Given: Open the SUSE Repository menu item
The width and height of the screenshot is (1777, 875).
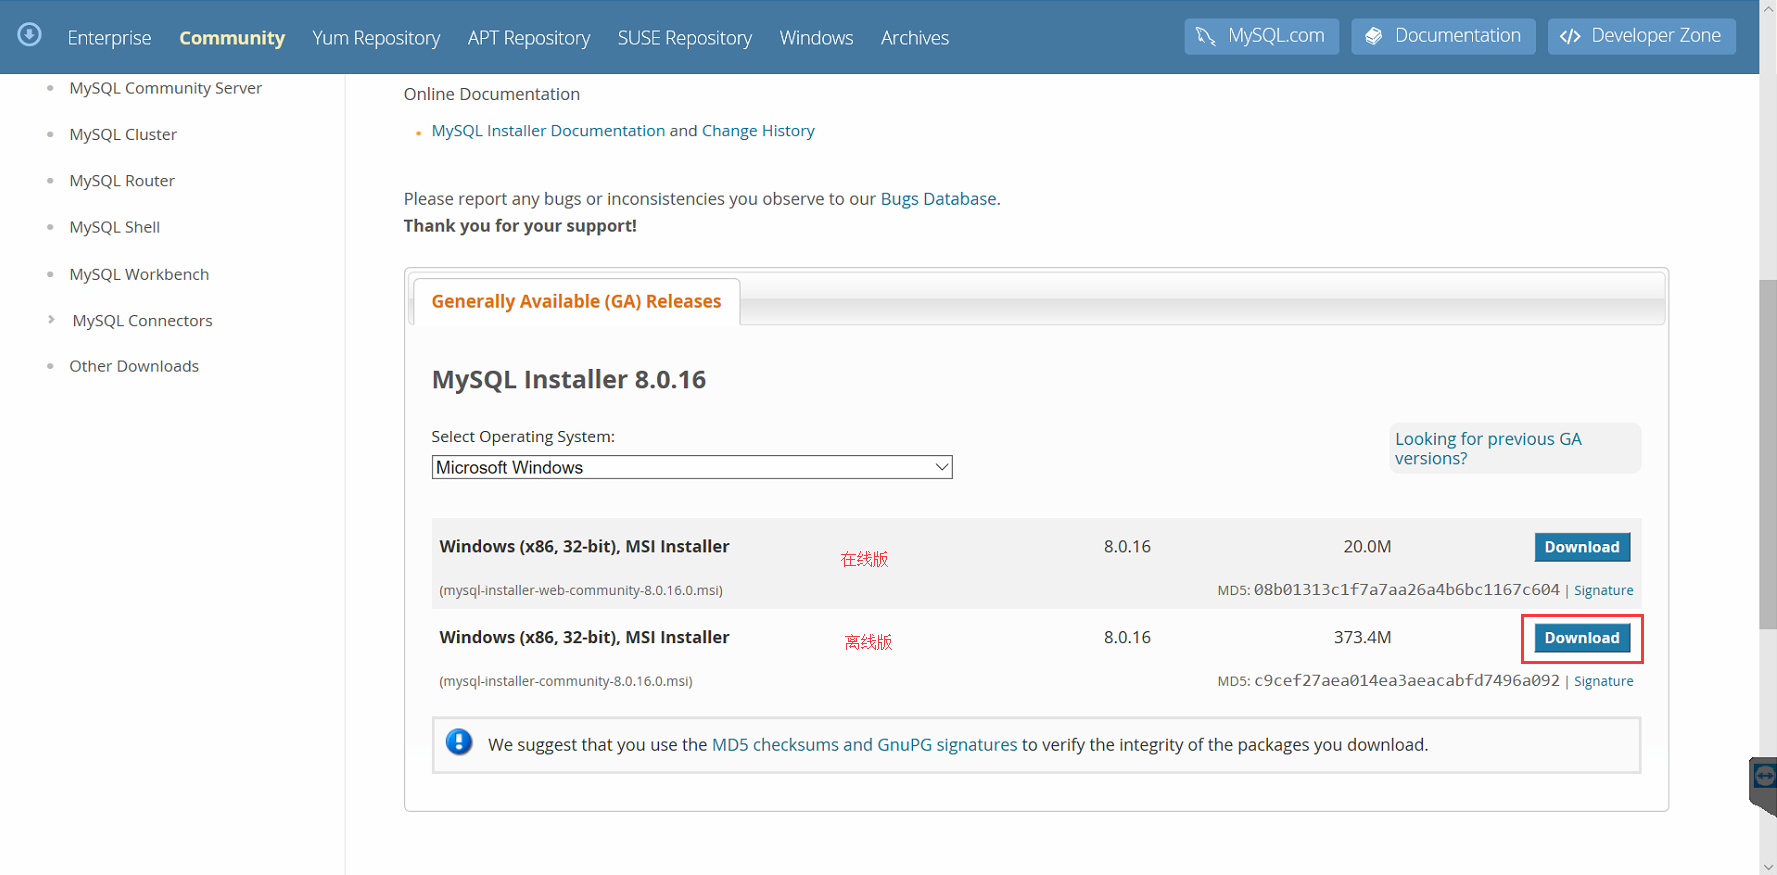Looking at the screenshot, I should tap(685, 37).
